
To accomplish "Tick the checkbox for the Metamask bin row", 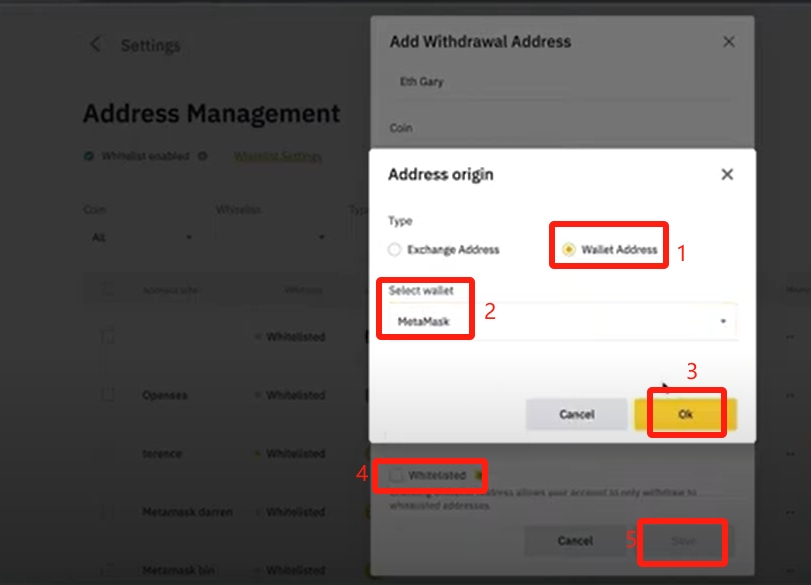I will point(108,570).
